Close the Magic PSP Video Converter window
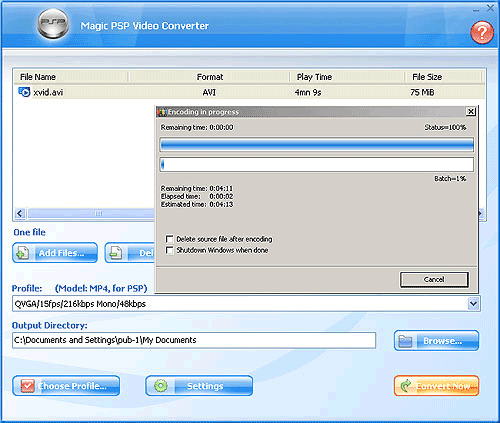This screenshot has height=423, width=500. [490, 8]
